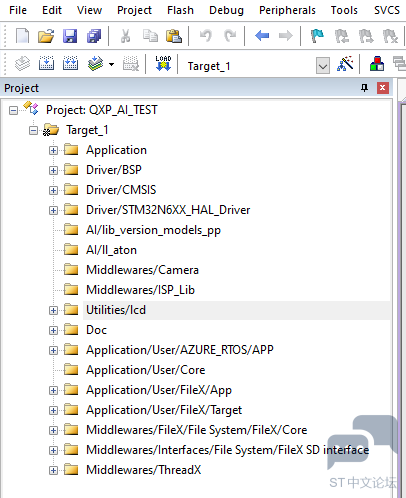406x498 pixels.
Task: Expand the Driver/STM32N6XX_HAL_Driver group
Action: (53, 210)
